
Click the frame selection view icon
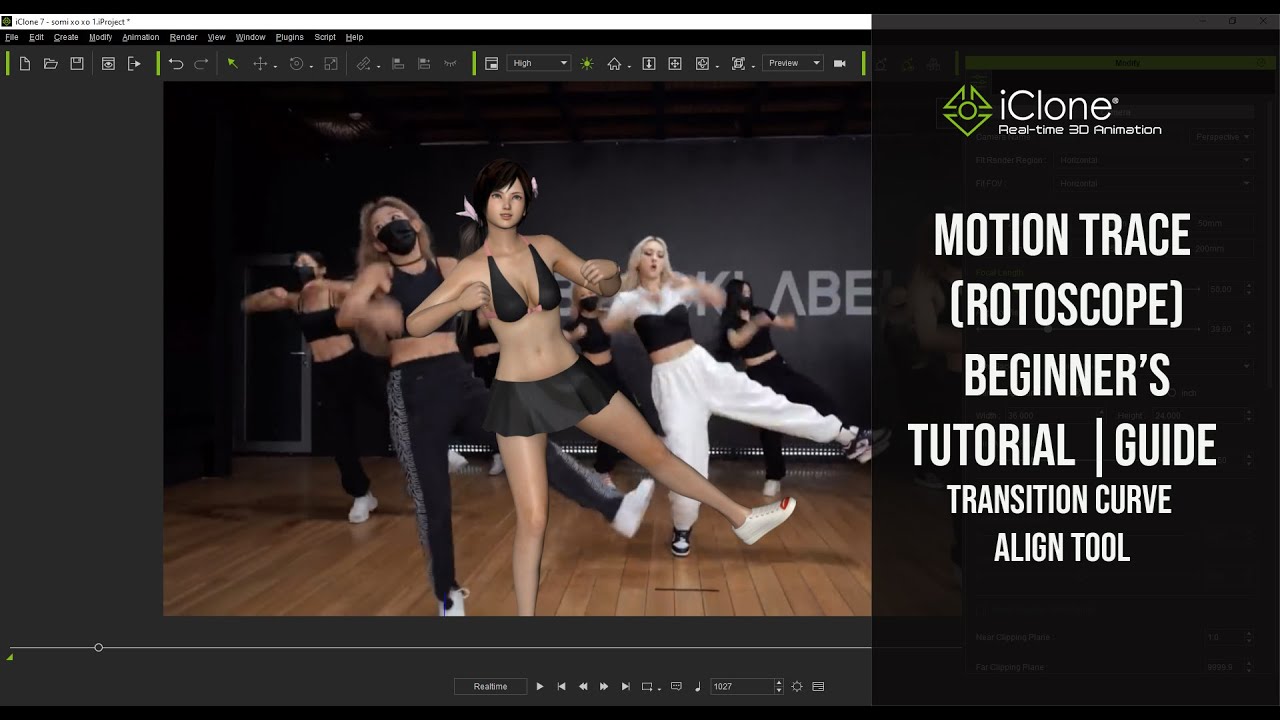[738, 63]
